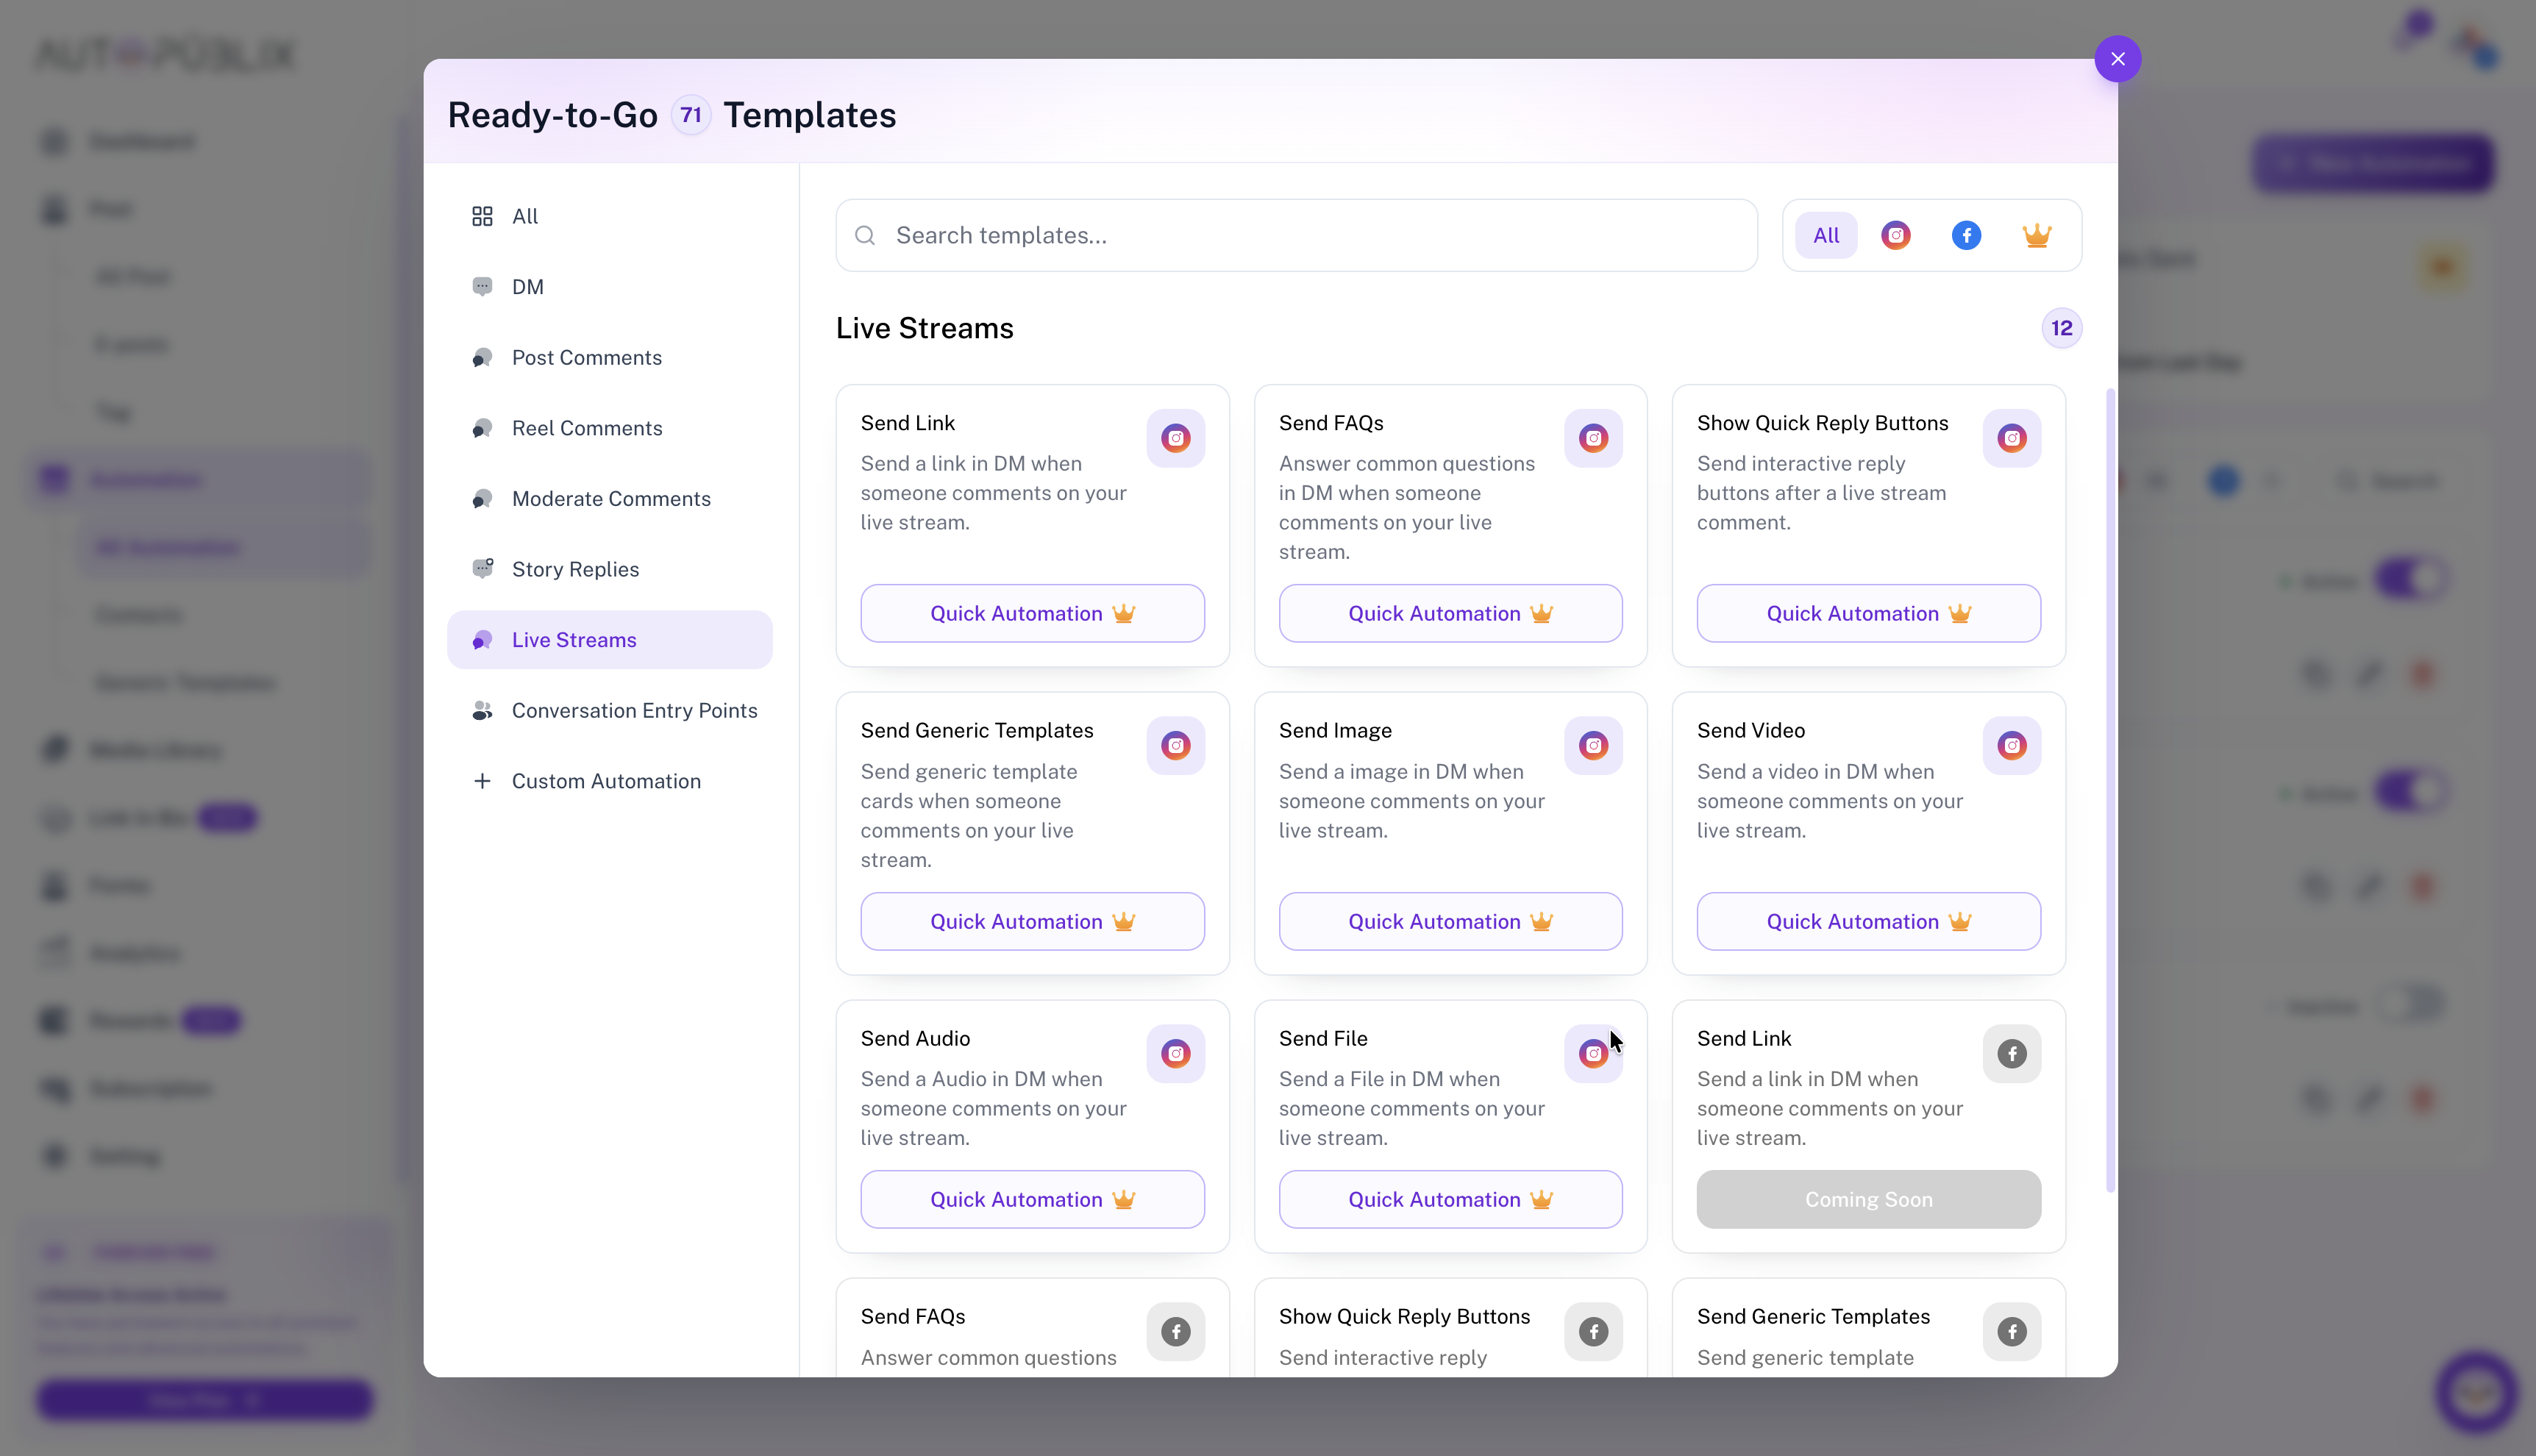Choose the Moderate Comments category
2536x1456 pixels.
[x=609, y=499]
